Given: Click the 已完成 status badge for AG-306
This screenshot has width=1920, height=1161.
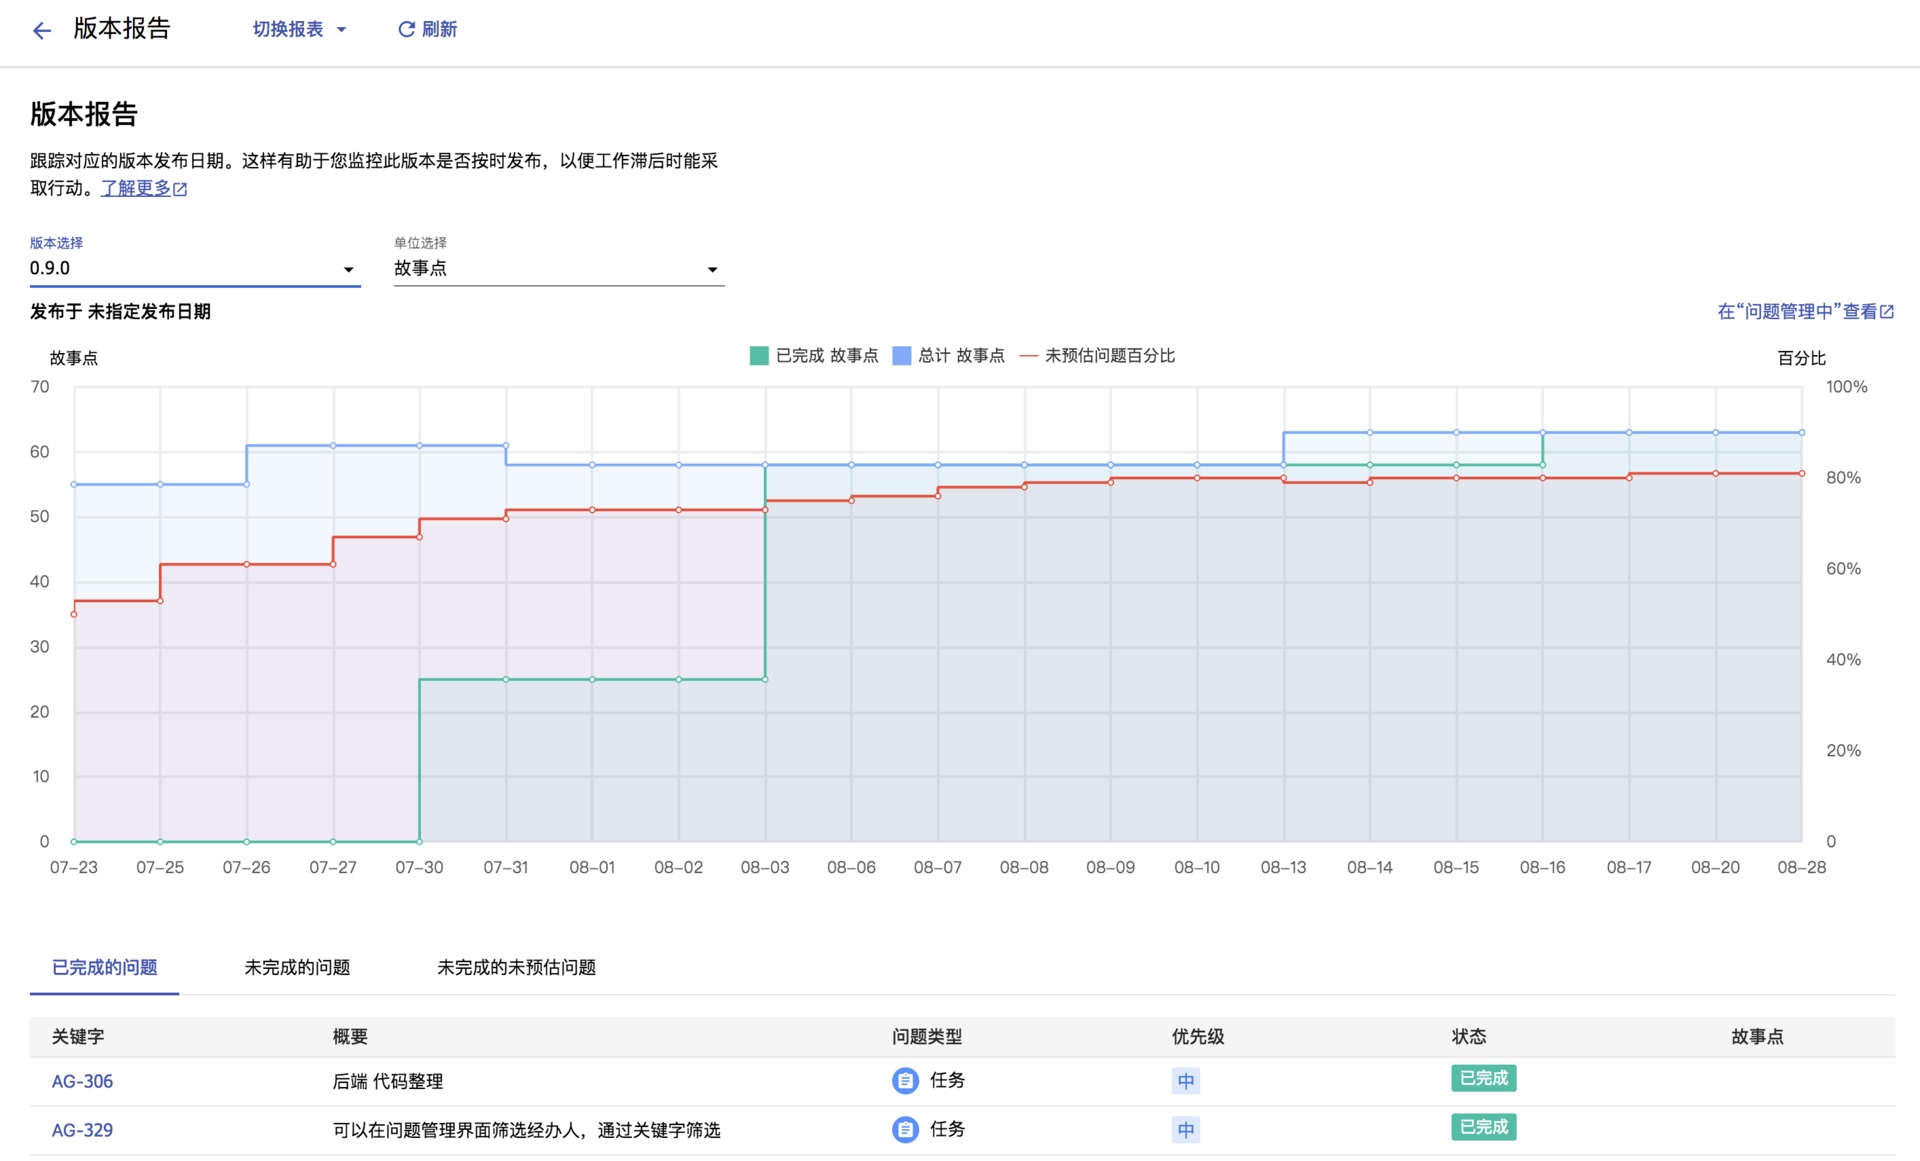Looking at the screenshot, I should [1484, 1078].
